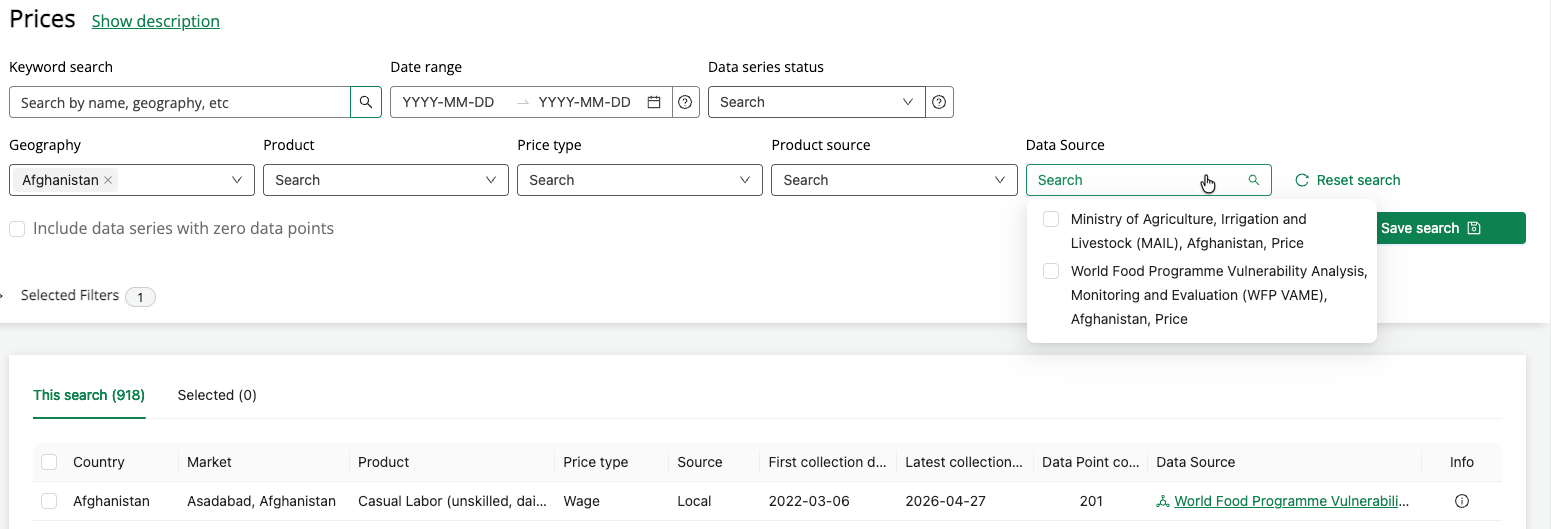Click the Price type column header
Viewport: 1551px width, 529px height.
pos(596,462)
